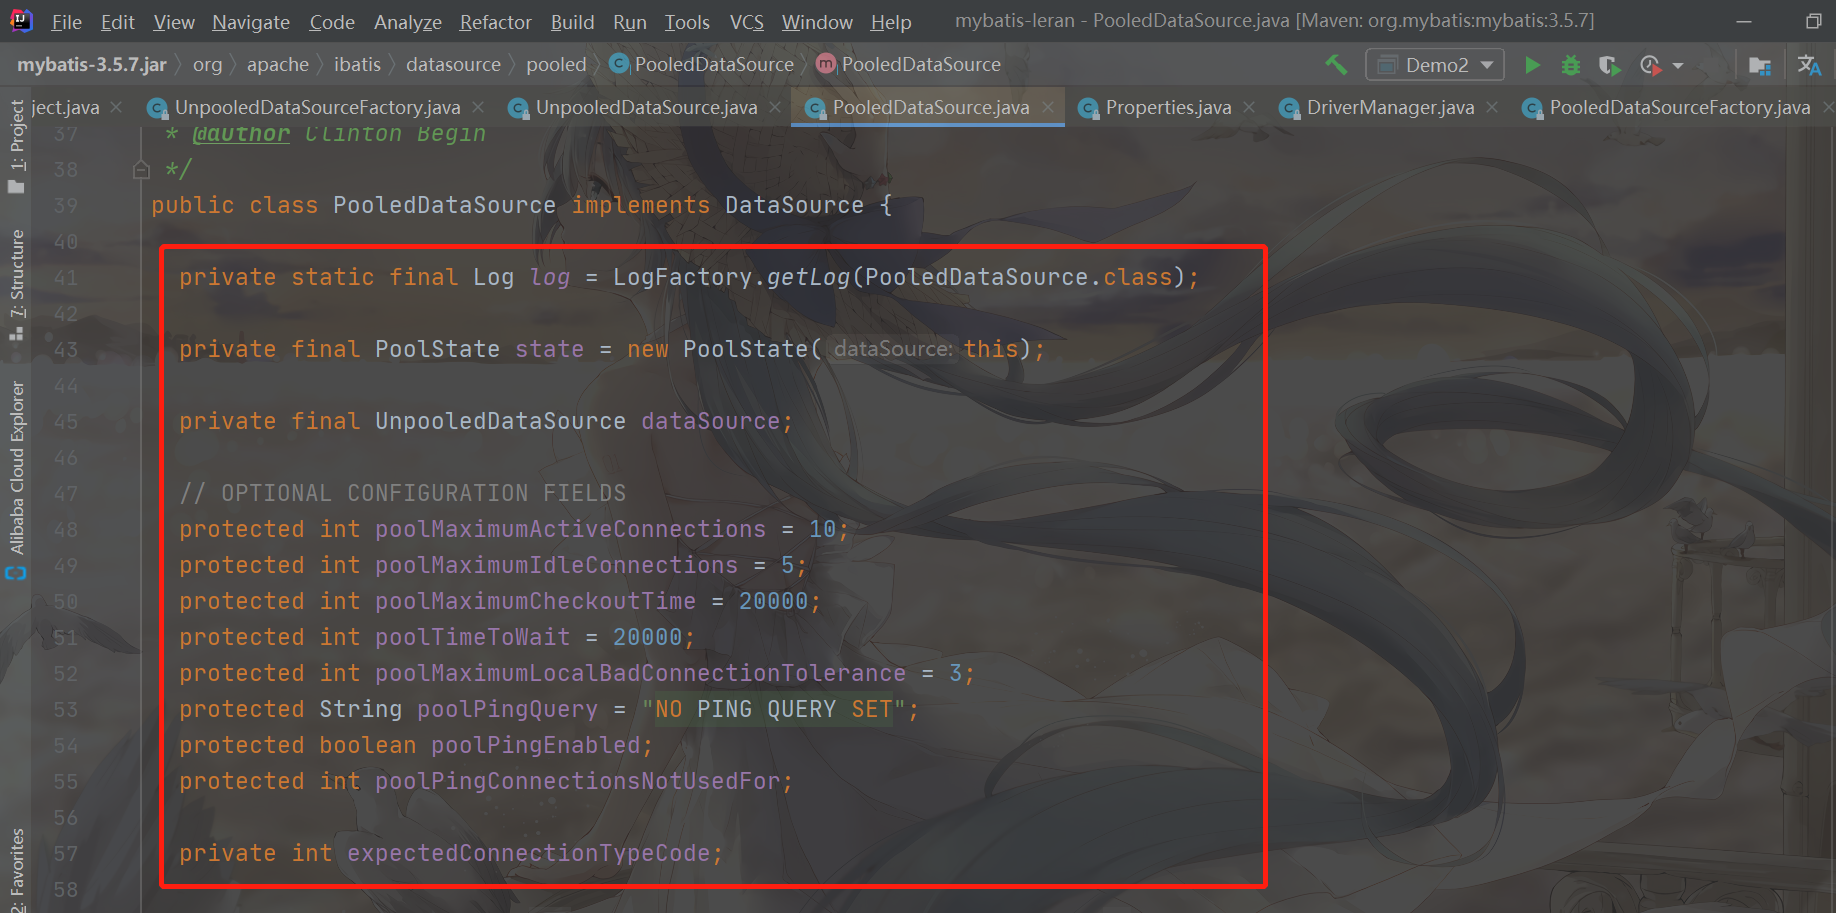Click line number 48 in gutter
Viewport: 1836px width, 913px height.
66,530
